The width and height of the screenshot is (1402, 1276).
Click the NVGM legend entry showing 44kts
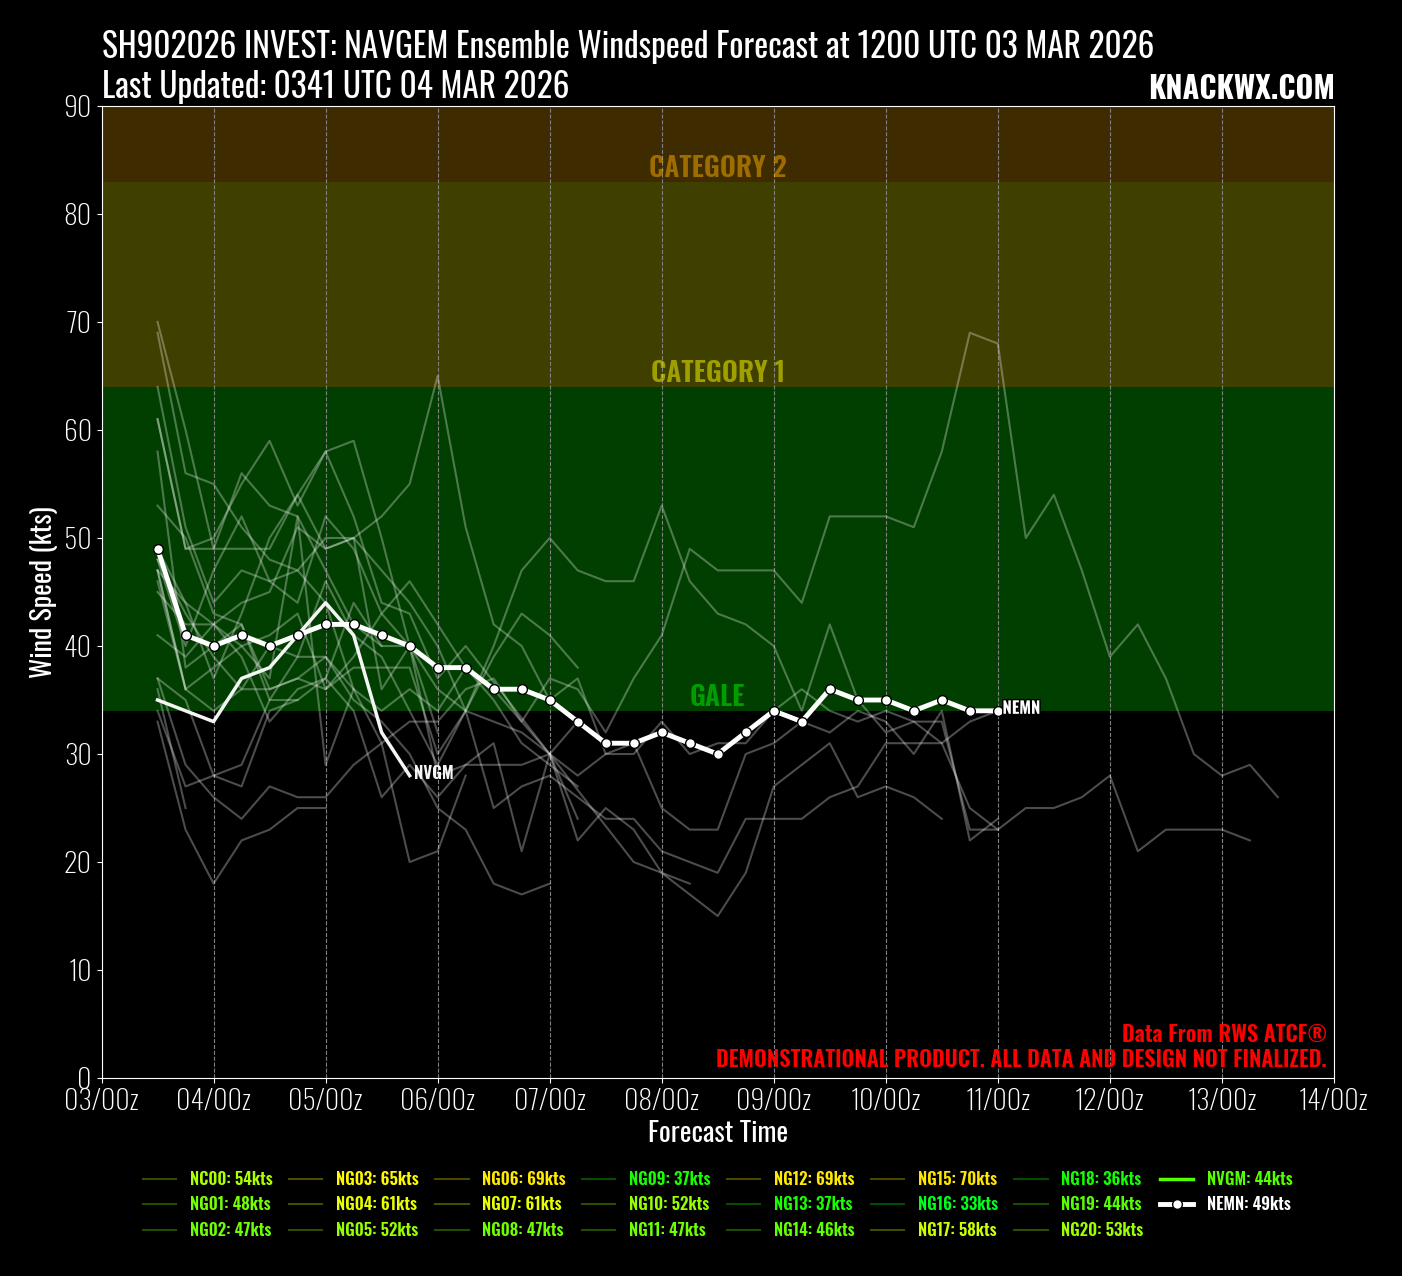pyautogui.click(x=1249, y=1179)
